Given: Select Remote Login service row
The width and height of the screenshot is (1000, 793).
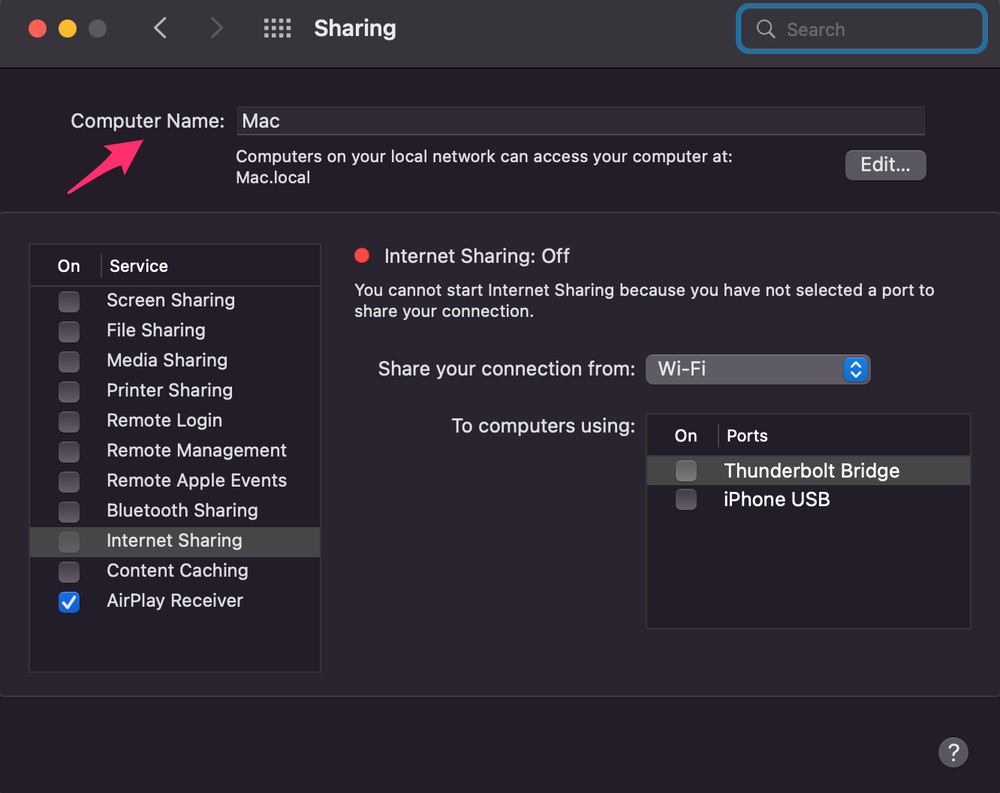Looking at the screenshot, I should click(175, 420).
